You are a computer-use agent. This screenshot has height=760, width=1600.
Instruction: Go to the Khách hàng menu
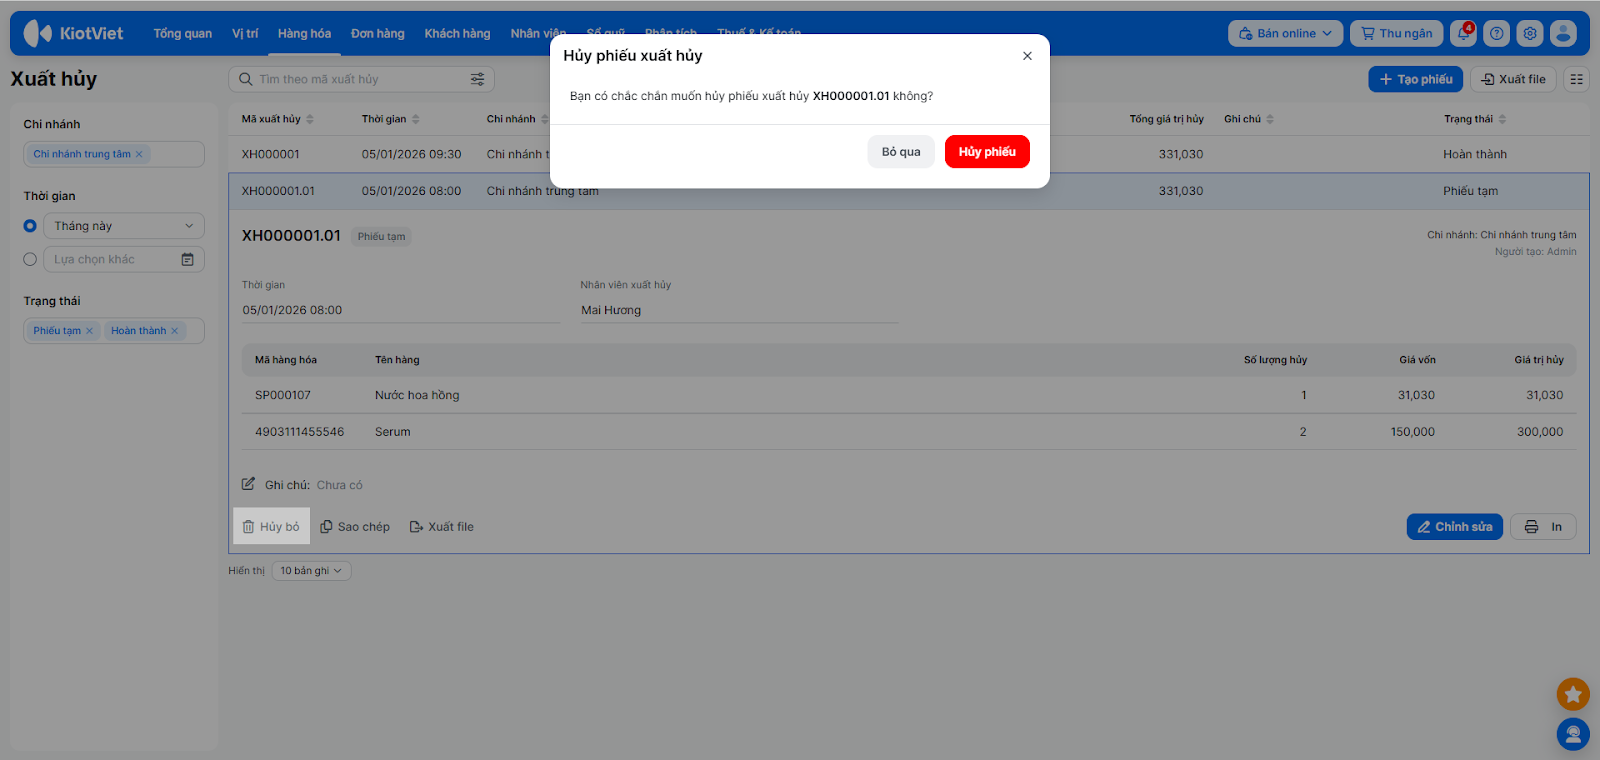457,33
